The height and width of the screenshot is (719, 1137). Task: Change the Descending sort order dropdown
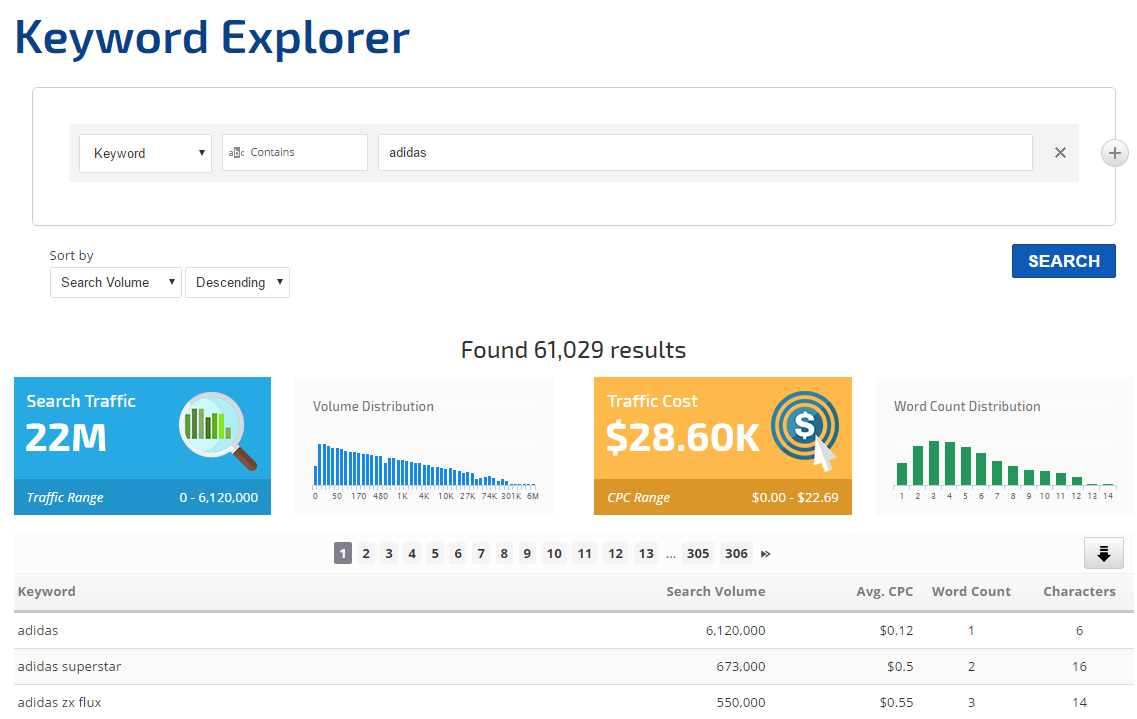click(237, 282)
